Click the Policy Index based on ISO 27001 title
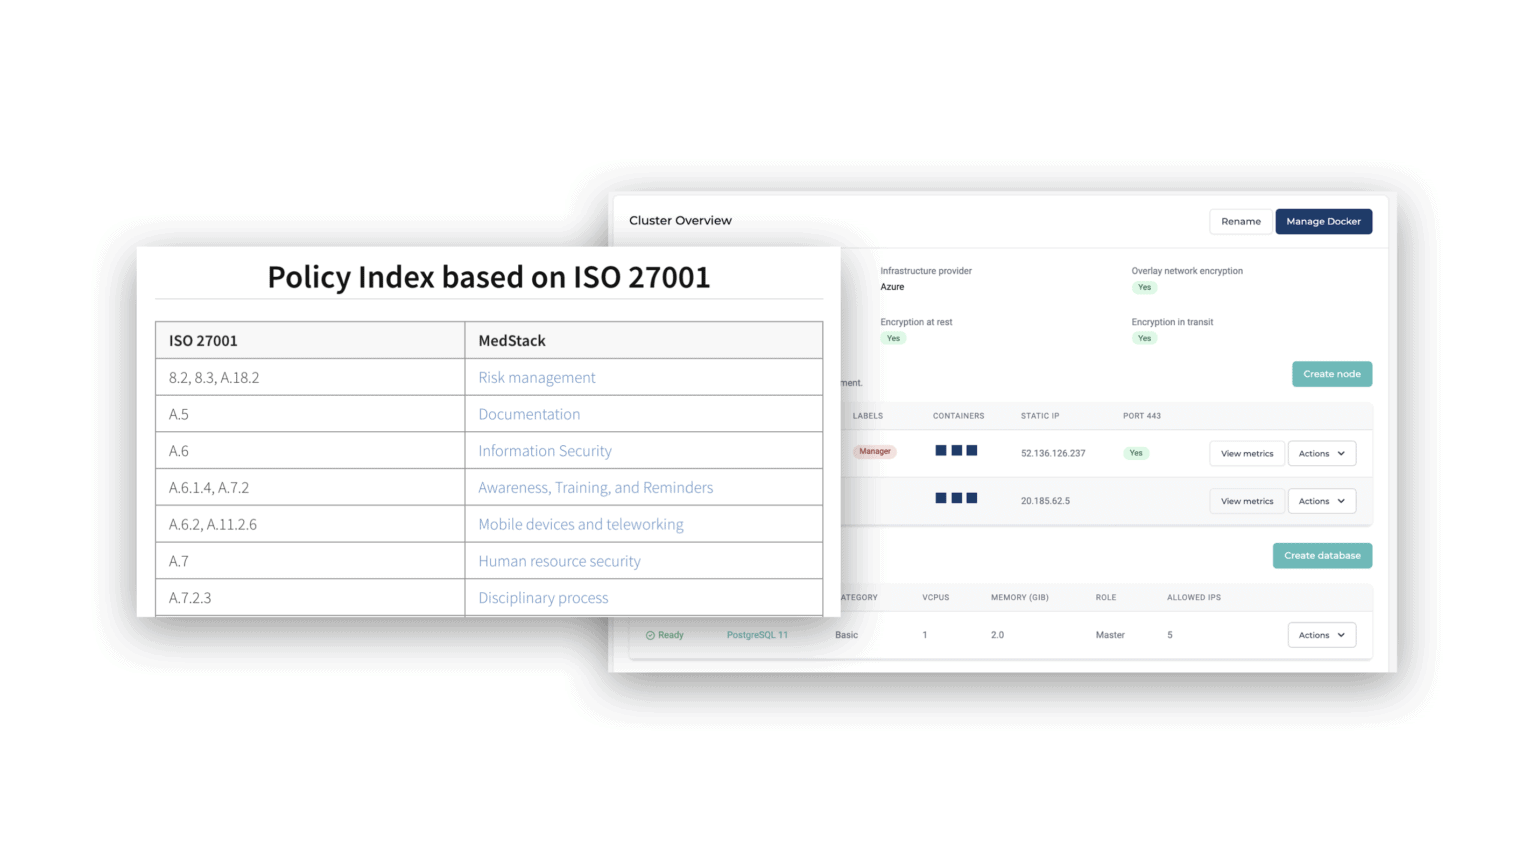The height and width of the screenshot is (862, 1536). (x=489, y=277)
